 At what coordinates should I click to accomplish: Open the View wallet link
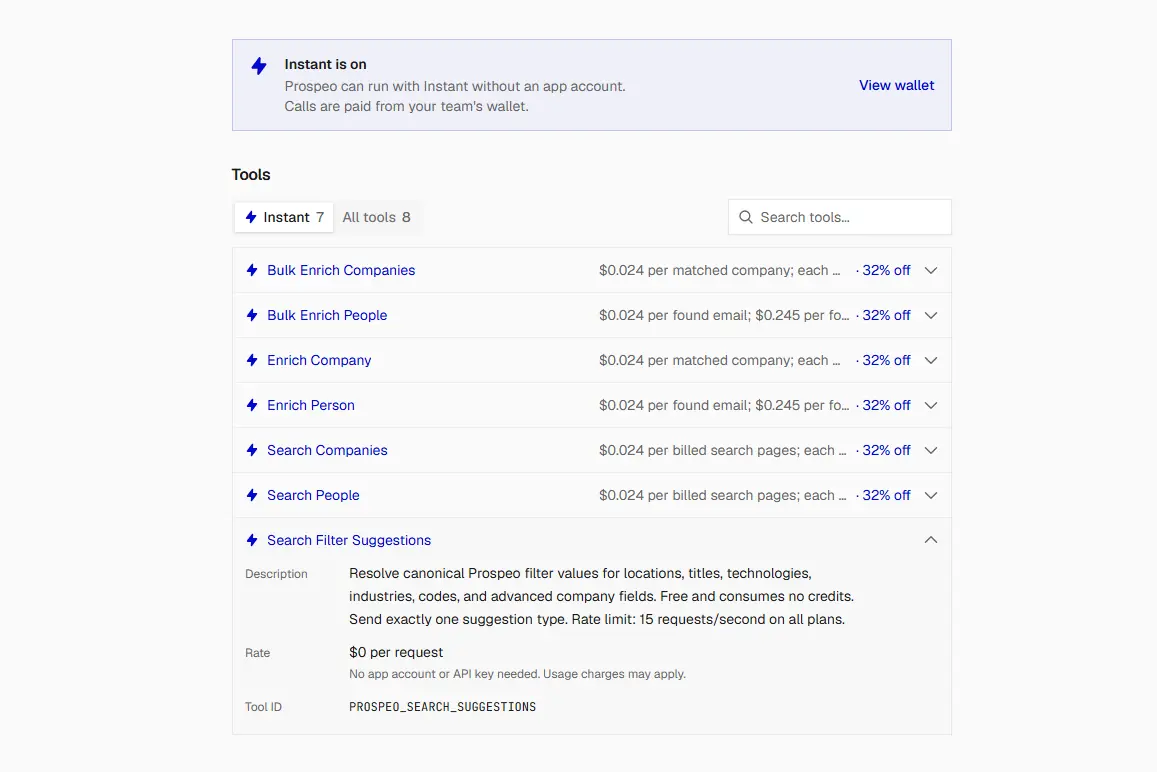897,85
